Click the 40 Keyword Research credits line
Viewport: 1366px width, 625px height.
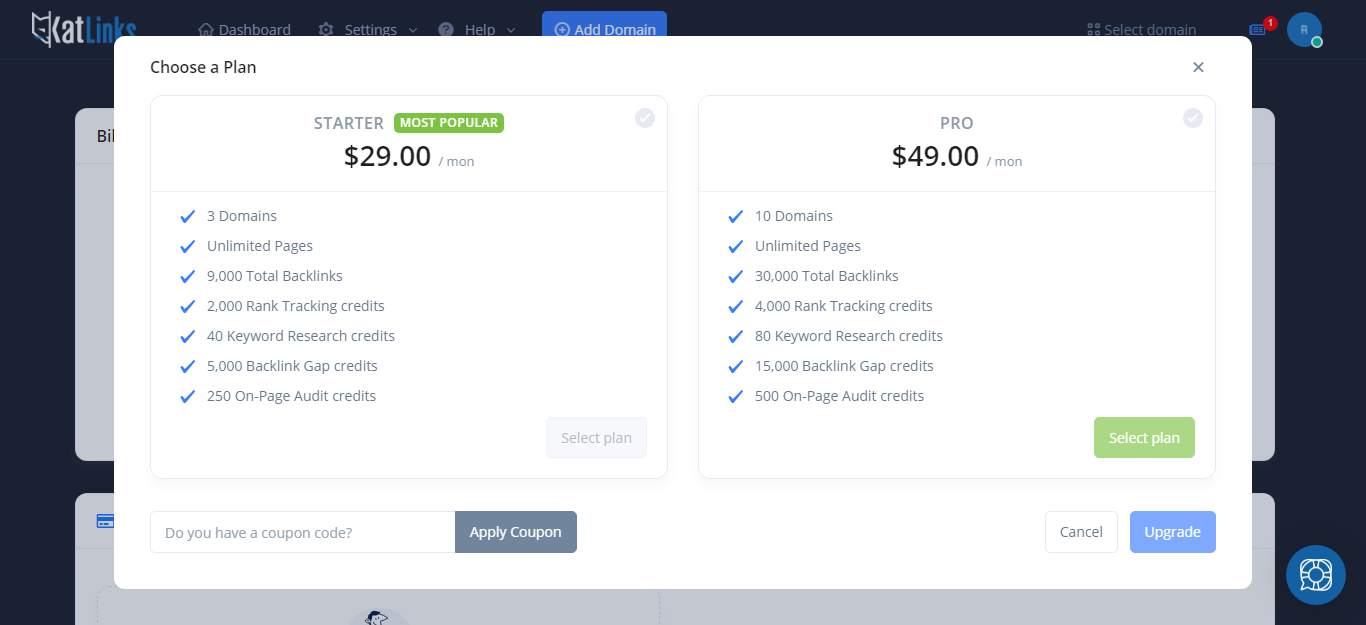[301, 336]
